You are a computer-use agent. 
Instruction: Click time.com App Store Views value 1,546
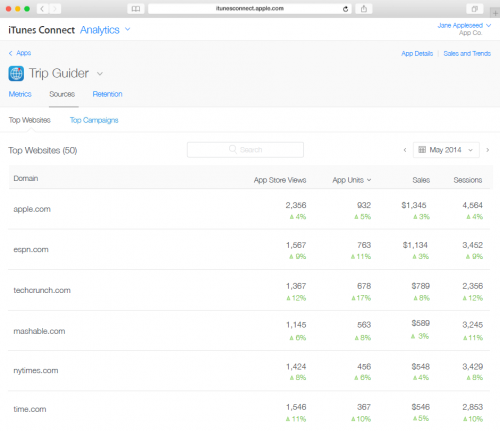(296, 407)
